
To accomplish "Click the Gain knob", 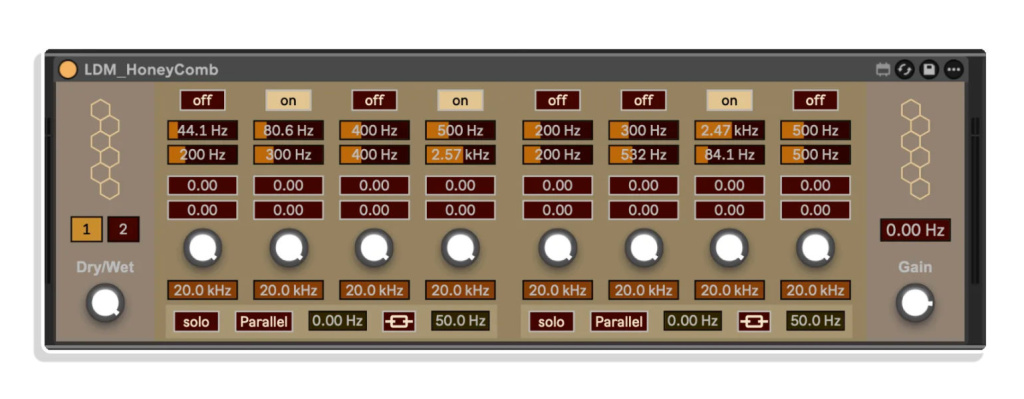I will pyautogui.click(x=914, y=303).
